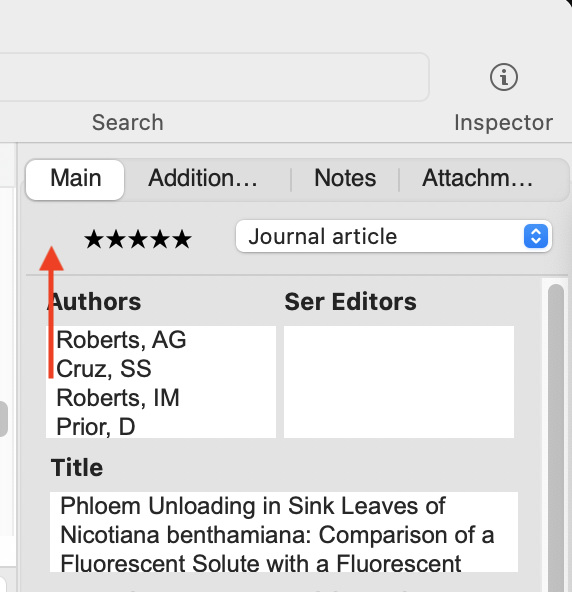This screenshot has height=592, width=572.
Task: Open the Journal article type dropdown
Action: coord(393,236)
